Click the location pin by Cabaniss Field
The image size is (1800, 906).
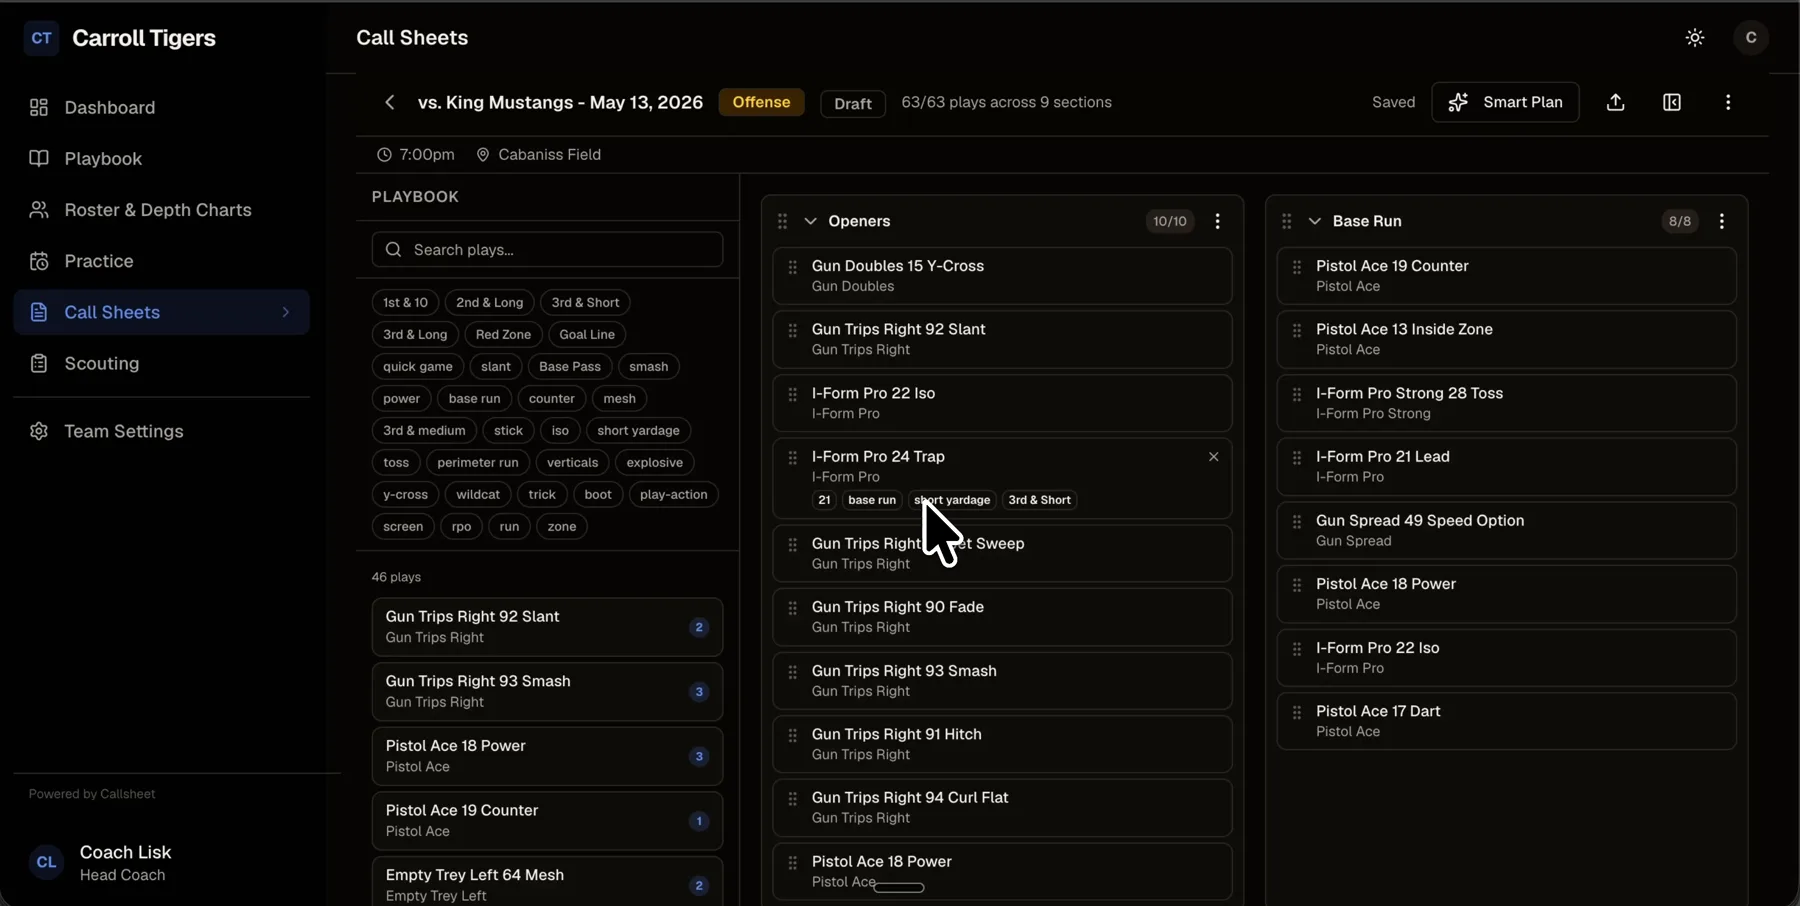coord(483,155)
